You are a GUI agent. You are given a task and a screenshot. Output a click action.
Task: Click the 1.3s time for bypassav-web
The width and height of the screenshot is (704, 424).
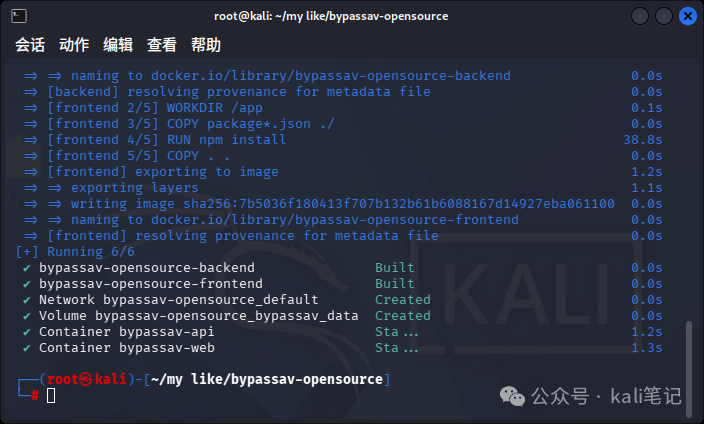(647, 348)
